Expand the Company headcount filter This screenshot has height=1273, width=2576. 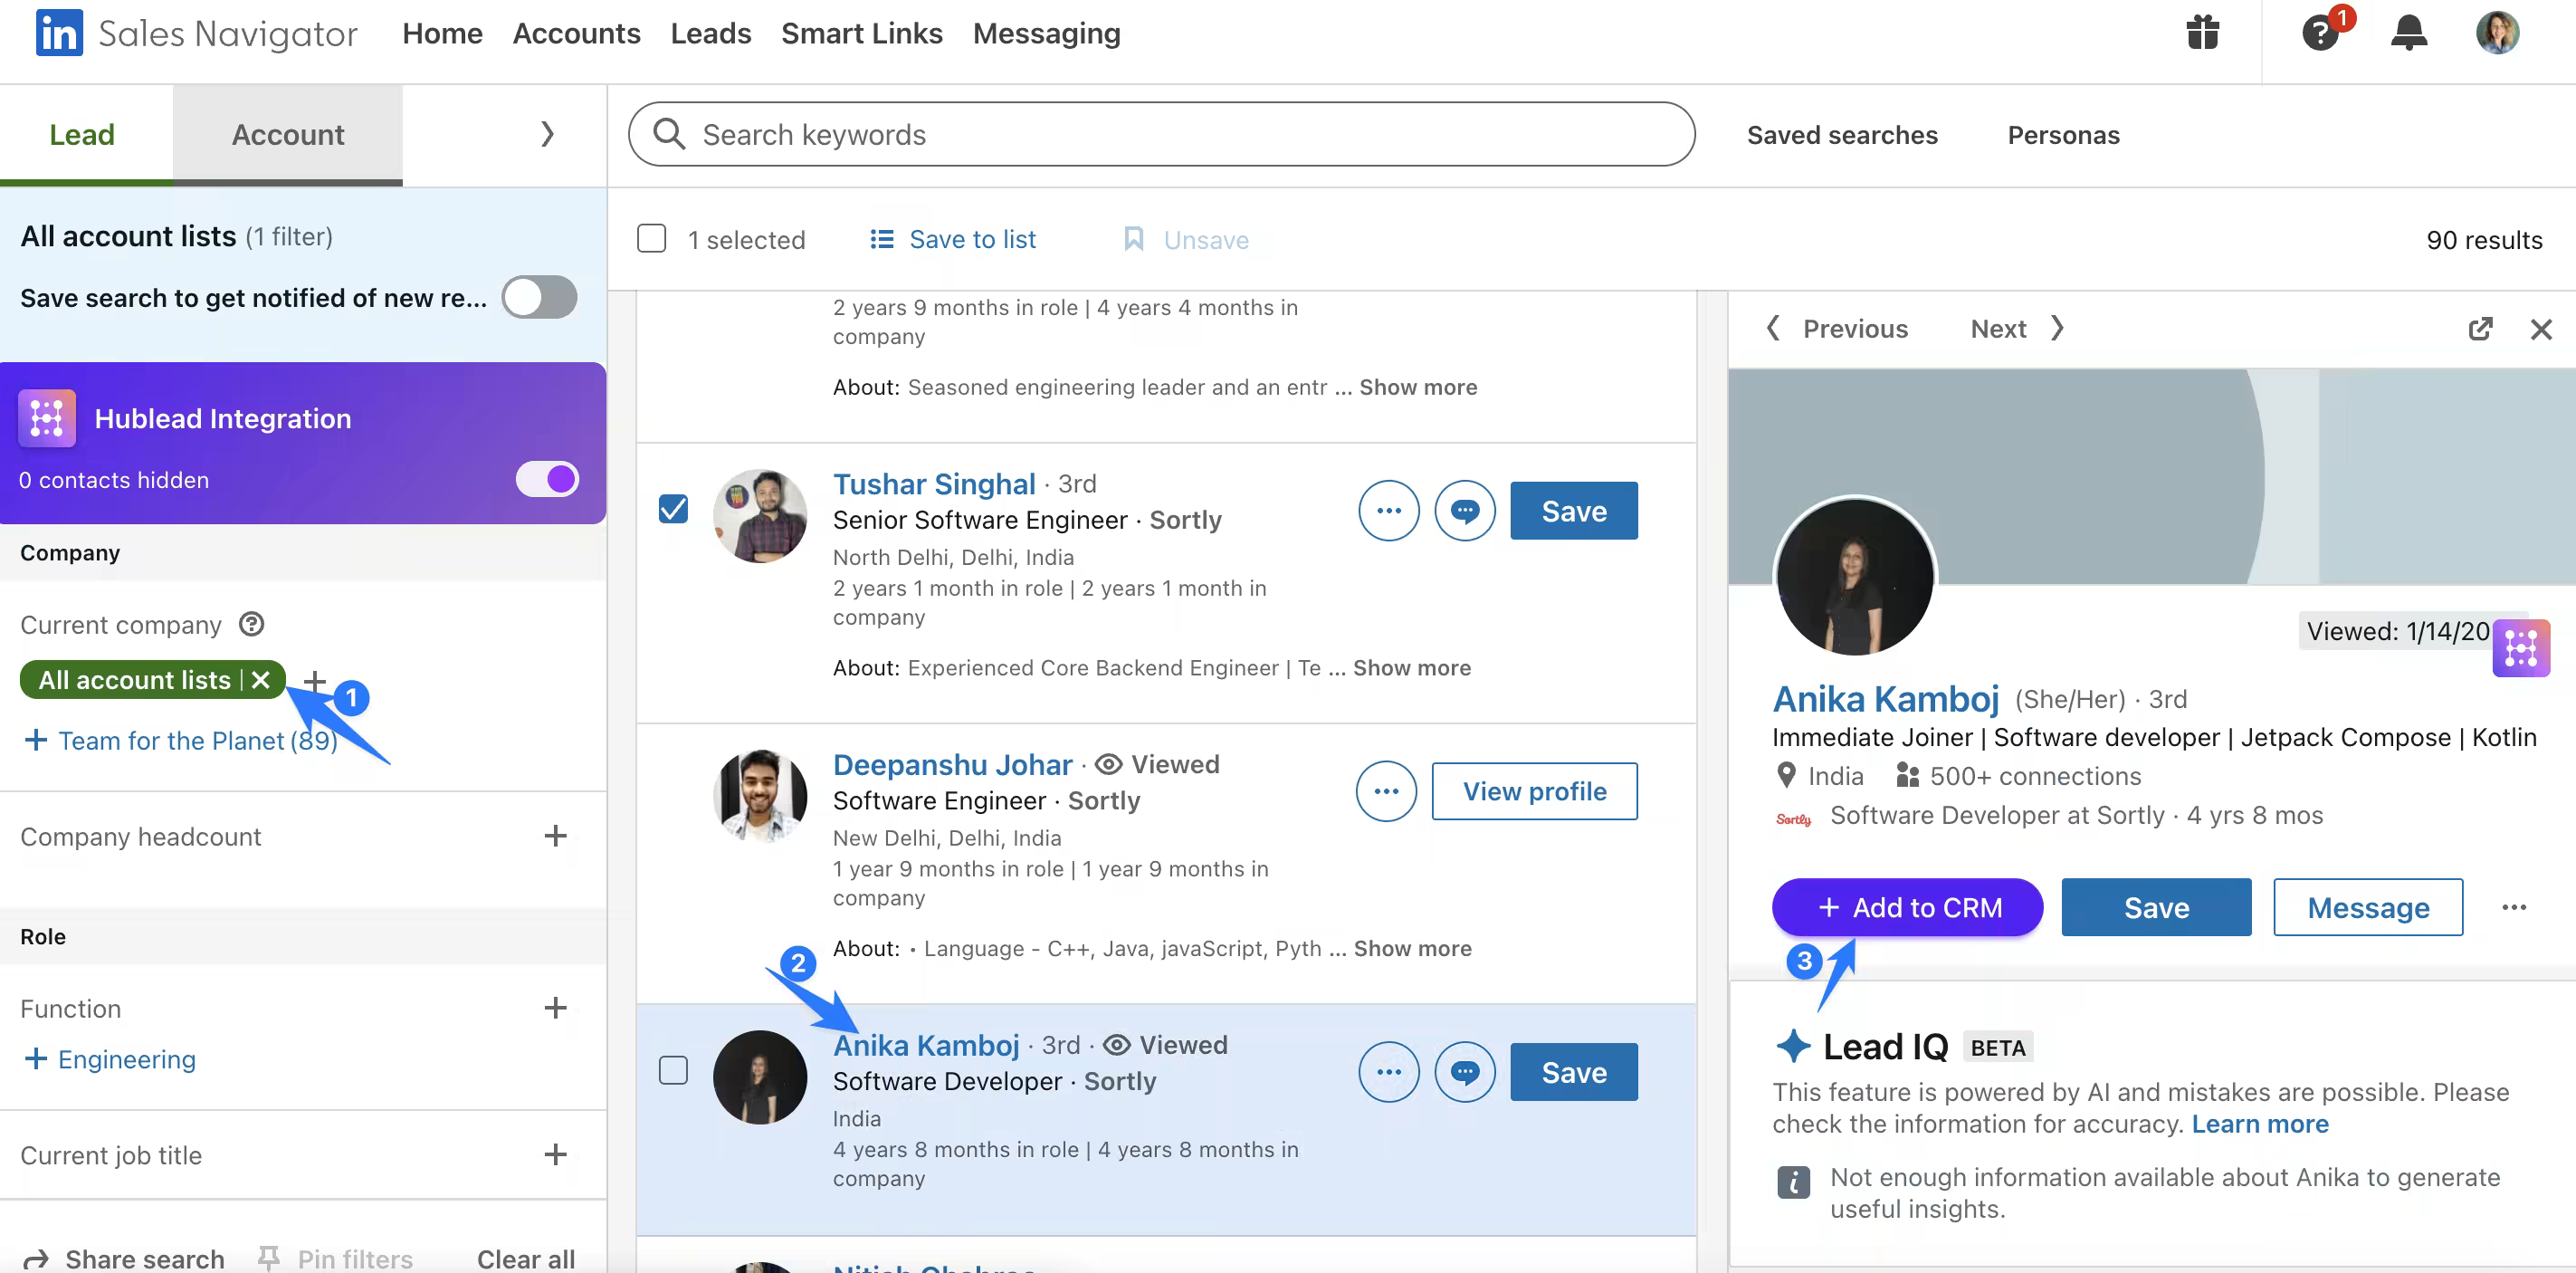pyautogui.click(x=555, y=836)
